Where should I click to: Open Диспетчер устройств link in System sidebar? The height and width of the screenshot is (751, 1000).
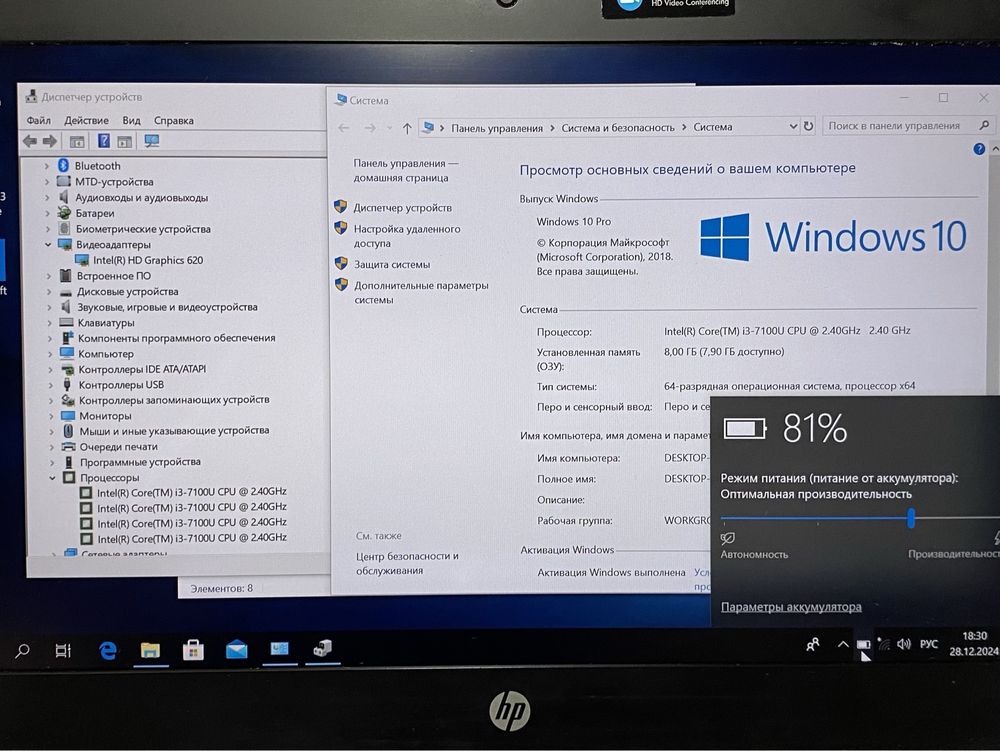coord(402,208)
